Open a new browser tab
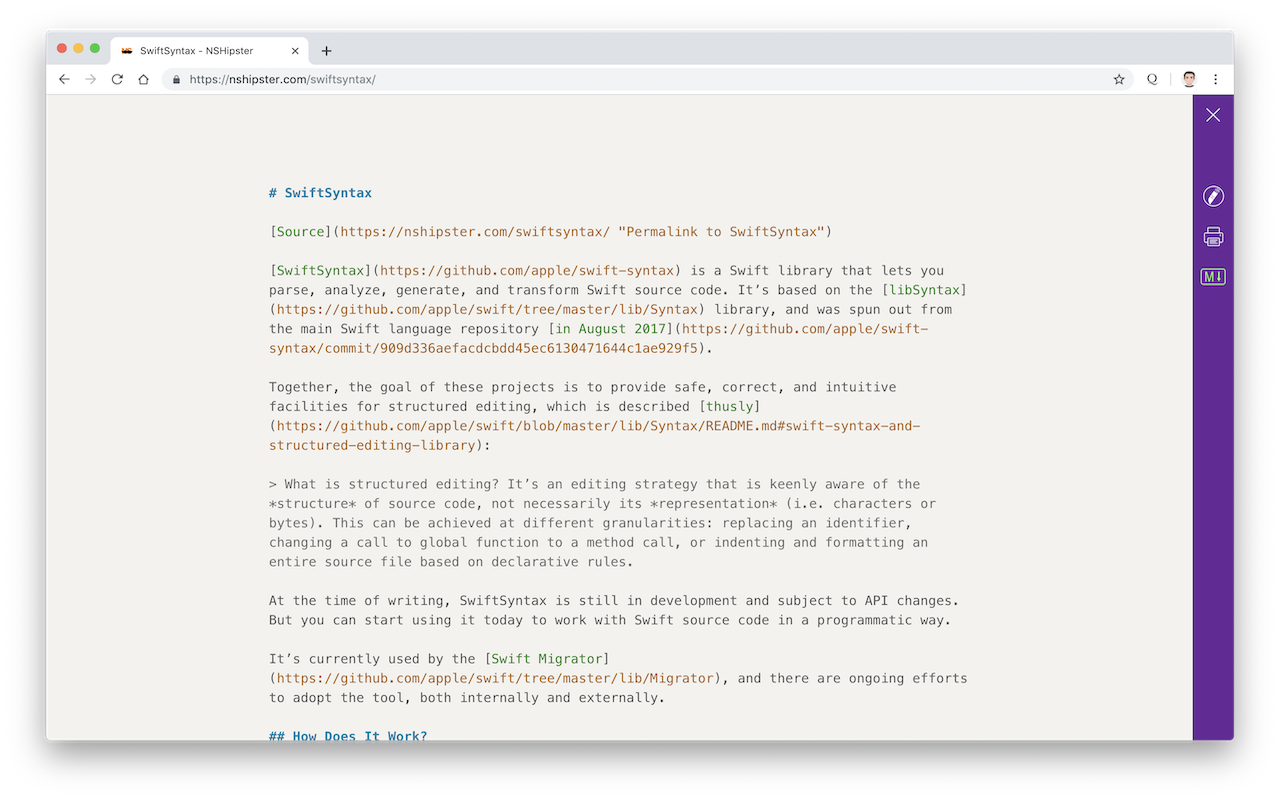 click(x=327, y=50)
